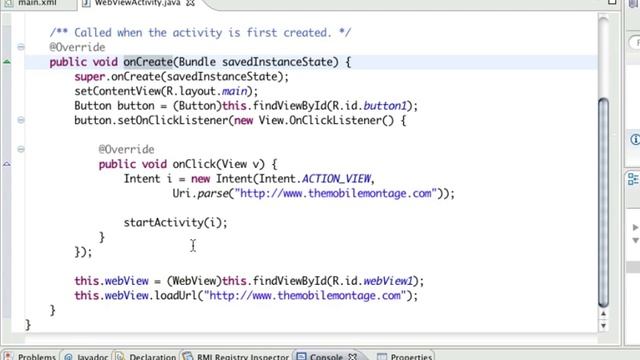The image size is (640, 360).
Task: Click the editor vertical scrollbar thumb
Action: [603, 202]
